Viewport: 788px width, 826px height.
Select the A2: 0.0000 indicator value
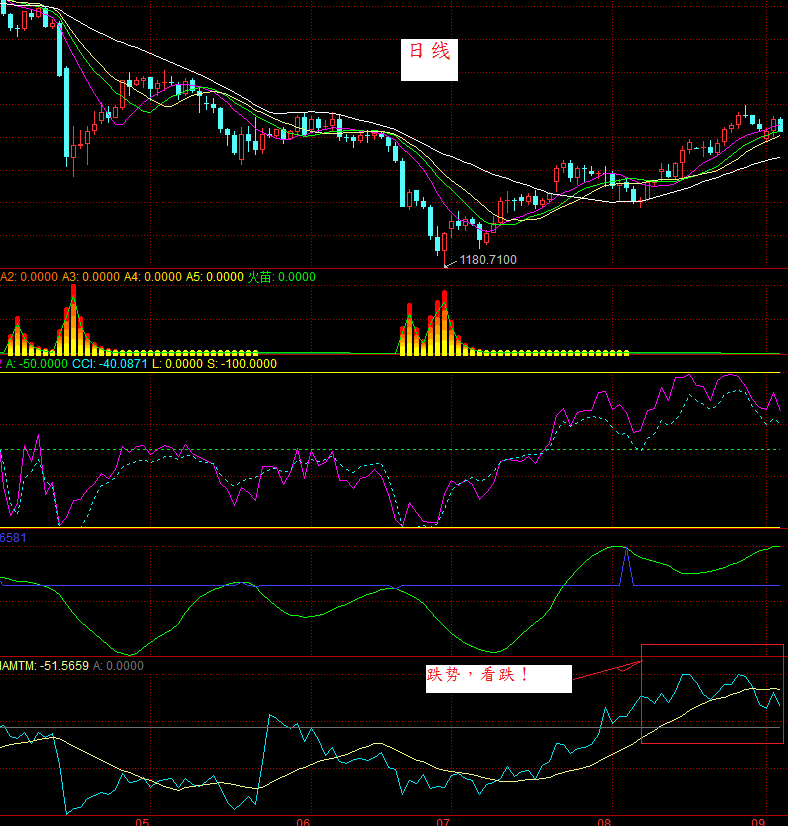(x=29, y=277)
